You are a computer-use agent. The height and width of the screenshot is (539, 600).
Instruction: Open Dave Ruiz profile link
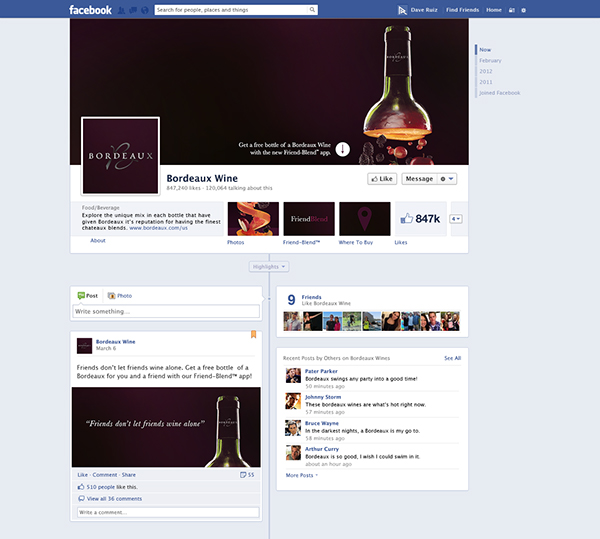pyautogui.click(x=424, y=10)
